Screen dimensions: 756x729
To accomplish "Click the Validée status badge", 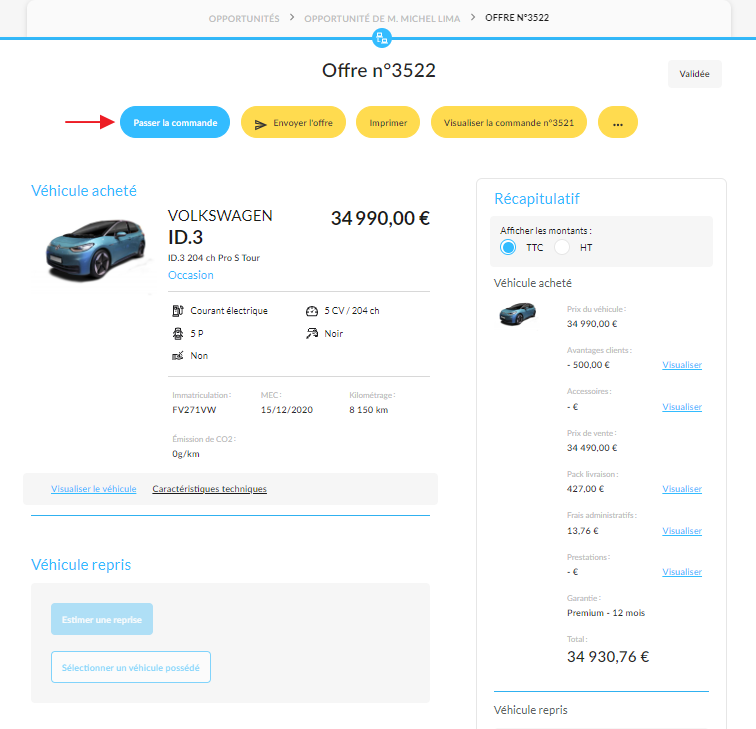I will click(695, 74).
